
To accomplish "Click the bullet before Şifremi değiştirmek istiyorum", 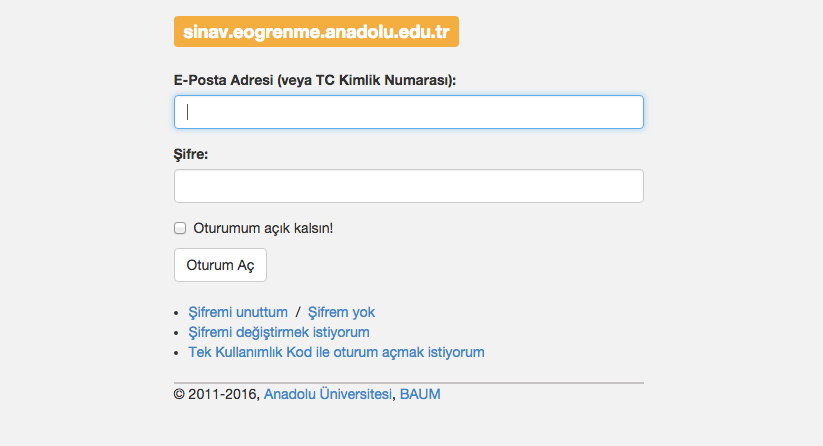I will [x=177, y=333].
